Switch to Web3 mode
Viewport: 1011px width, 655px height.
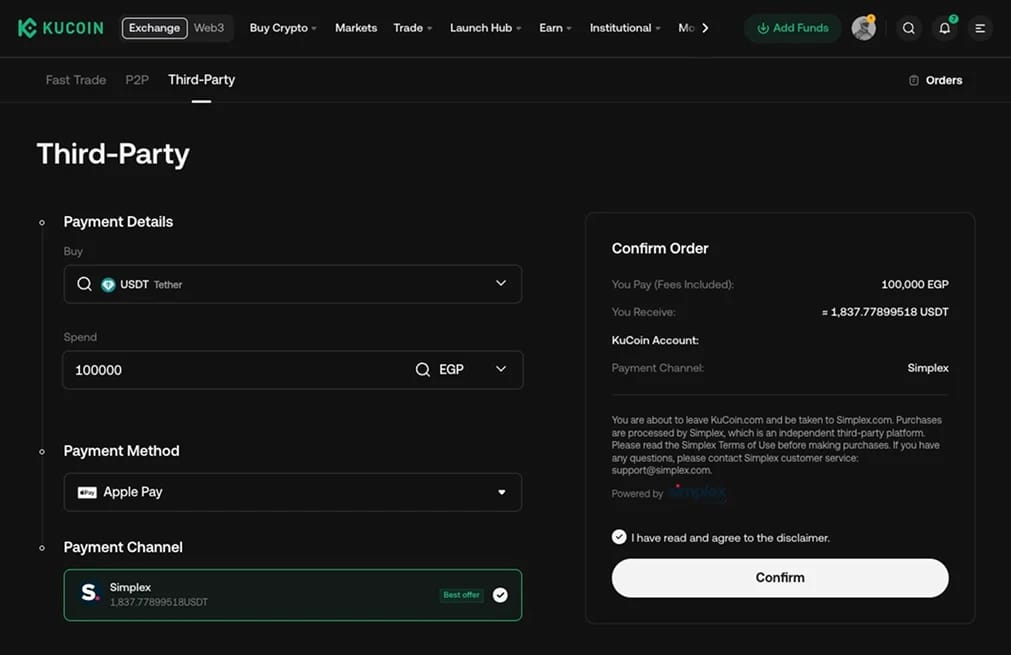coord(209,28)
